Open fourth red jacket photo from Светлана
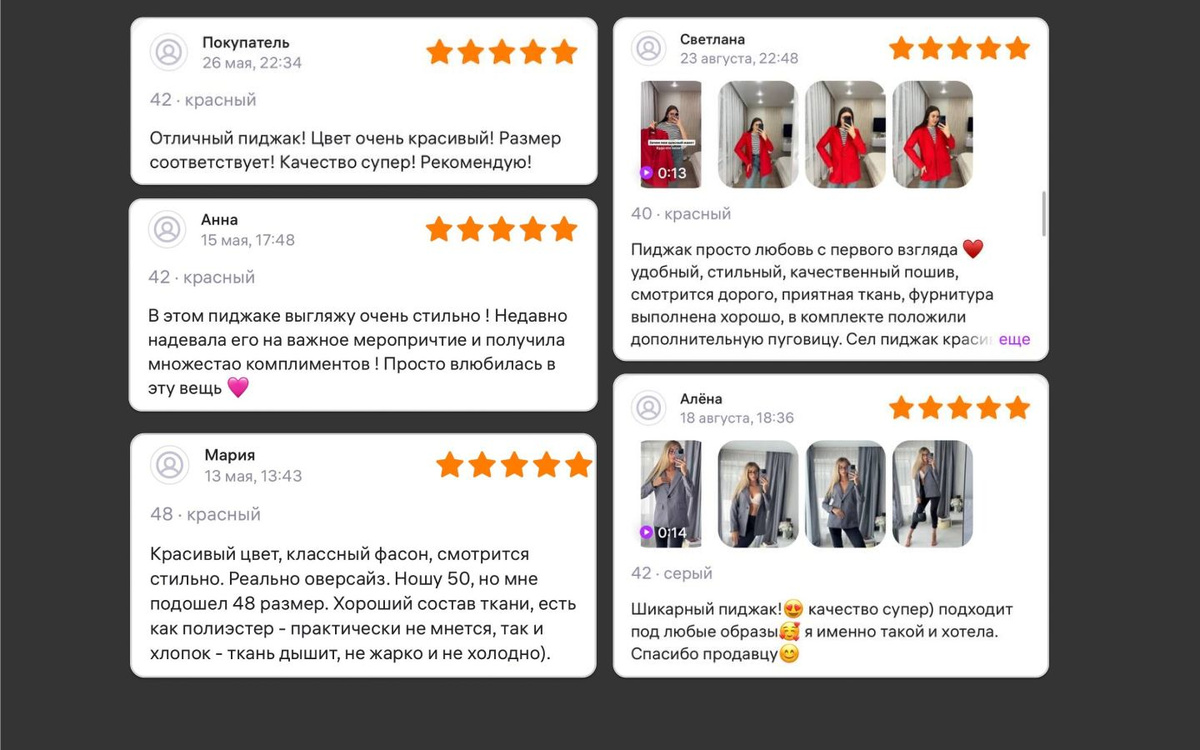The image size is (1200, 750). [x=932, y=134]
